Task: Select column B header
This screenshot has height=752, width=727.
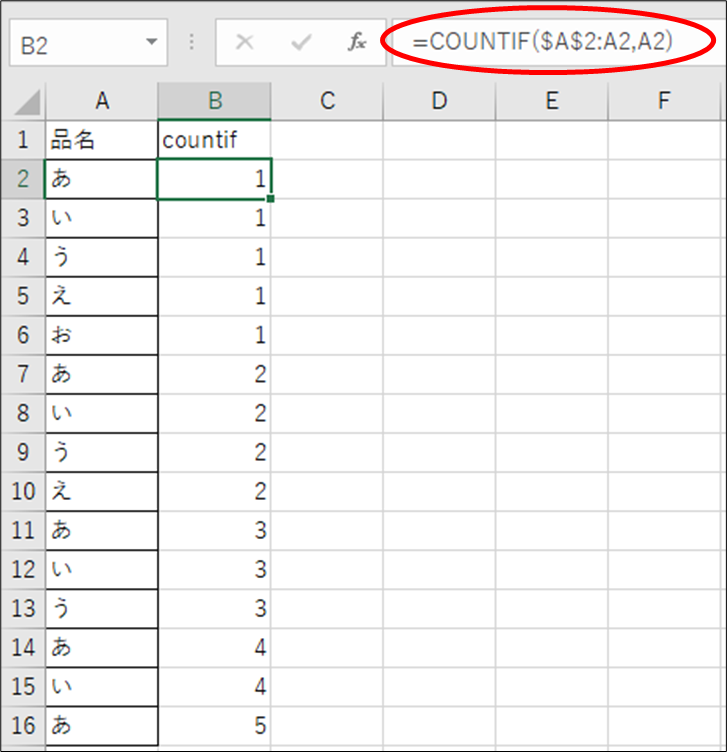Action: point(214,101)
